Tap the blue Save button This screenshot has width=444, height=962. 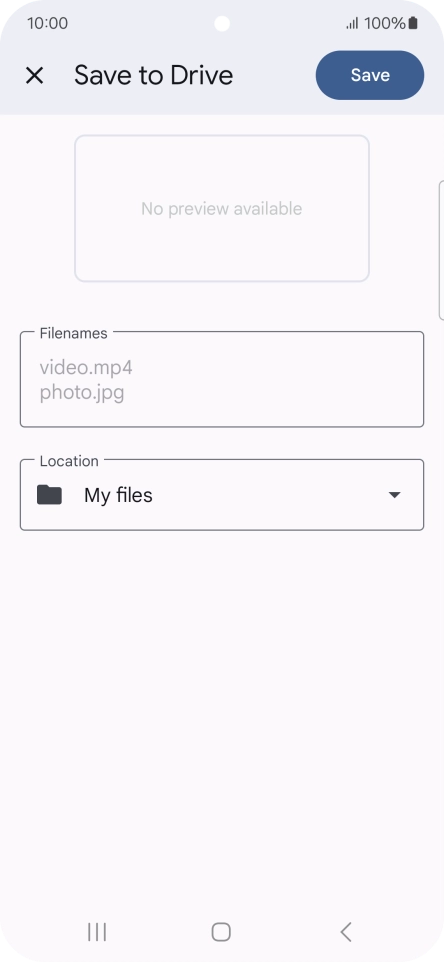click(x=370, y=75)
